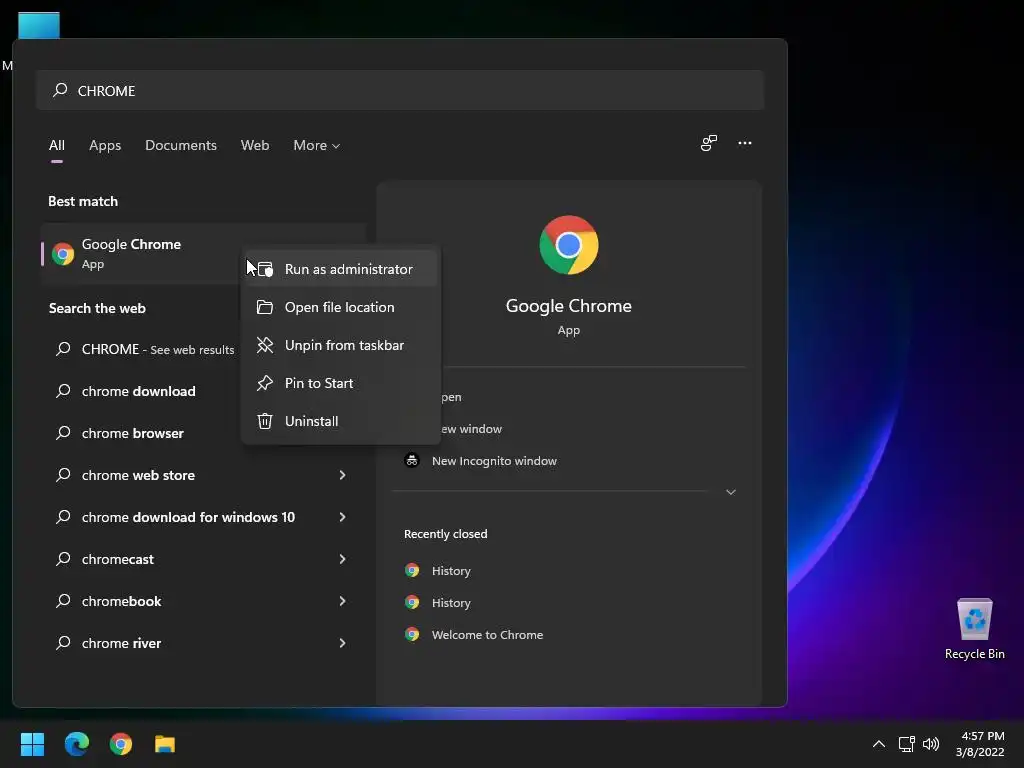
Task: Expand chrome download for windows 10 arrow
Action: coord(342,517)
